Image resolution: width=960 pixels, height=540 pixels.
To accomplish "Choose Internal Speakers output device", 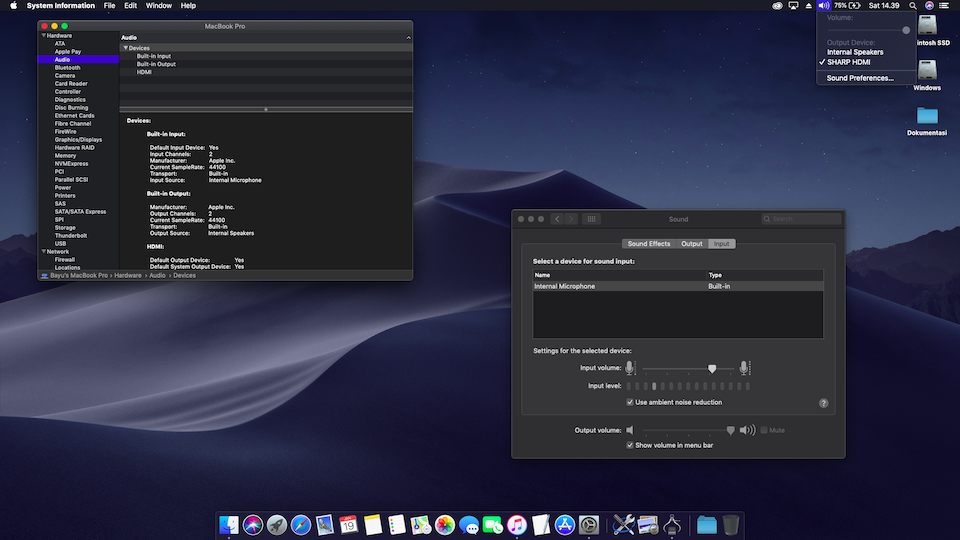I will coord(855,52).
